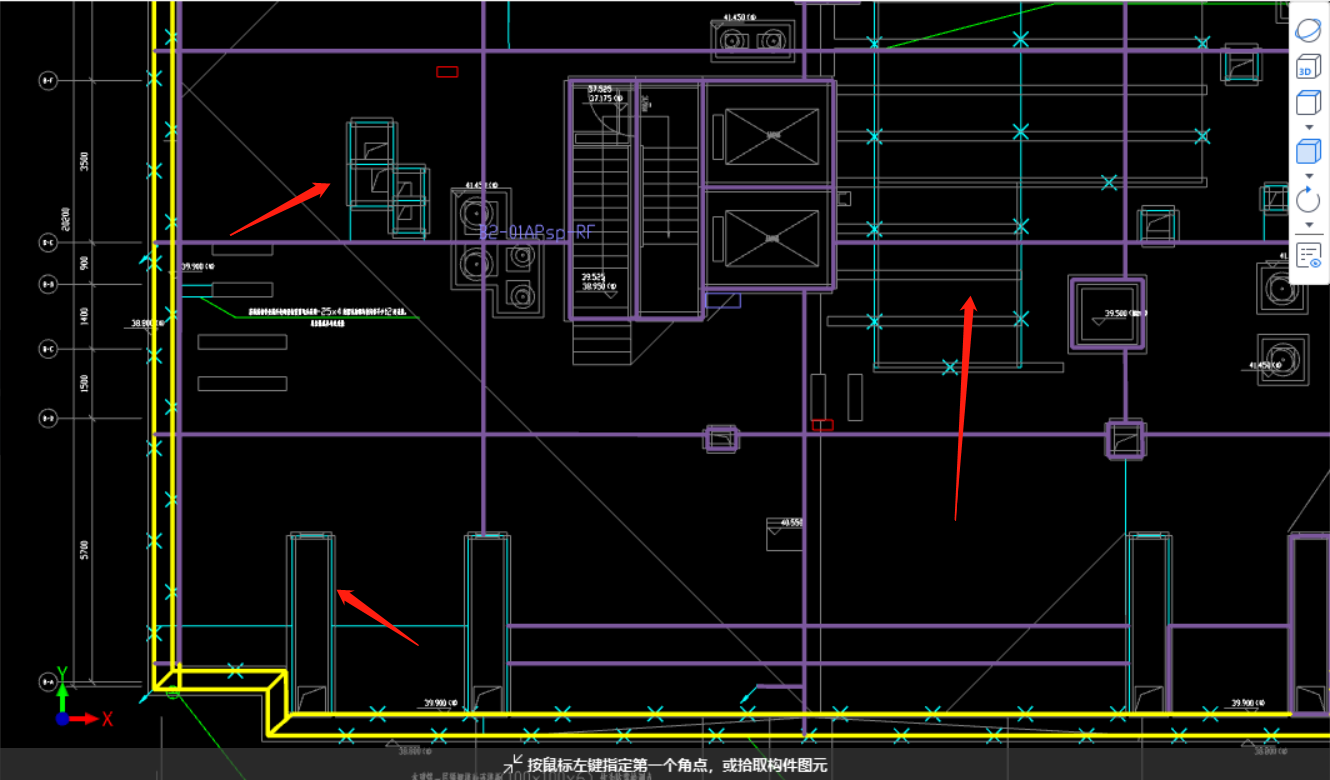Click the corner-point cursor icon in prompt bar
The height and width of the screenshot is (780, 1330).
[x=514, y=764]
